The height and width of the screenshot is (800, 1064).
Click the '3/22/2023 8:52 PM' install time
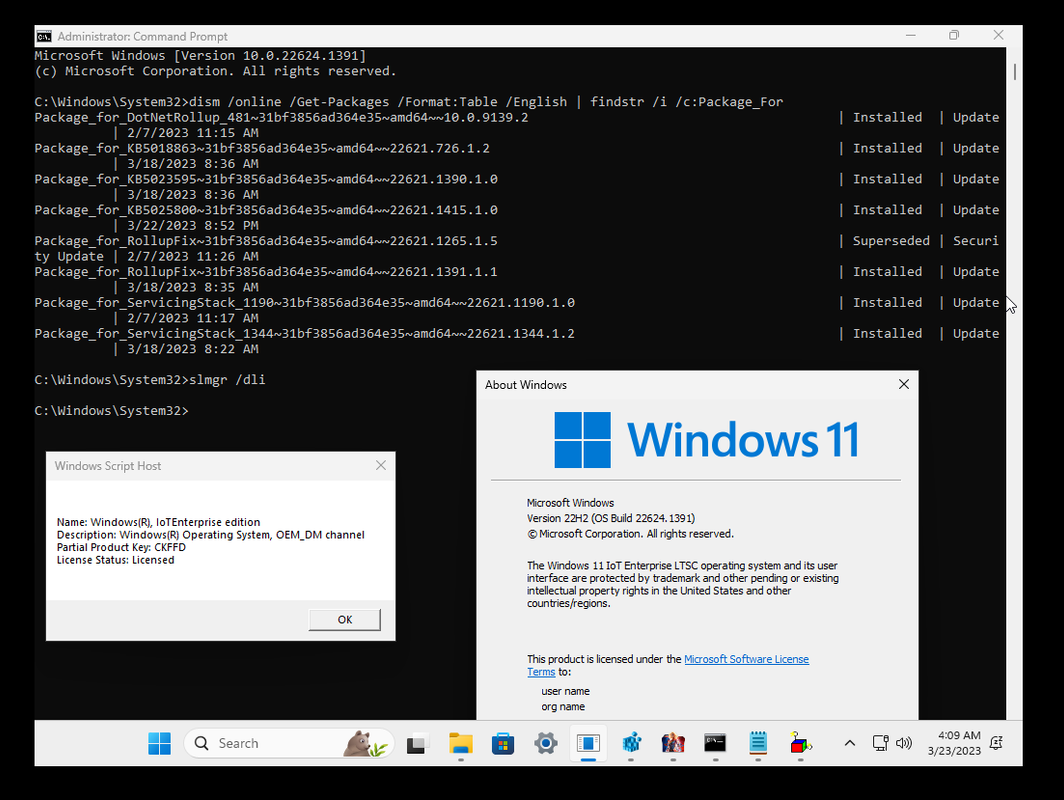(193, 226)
